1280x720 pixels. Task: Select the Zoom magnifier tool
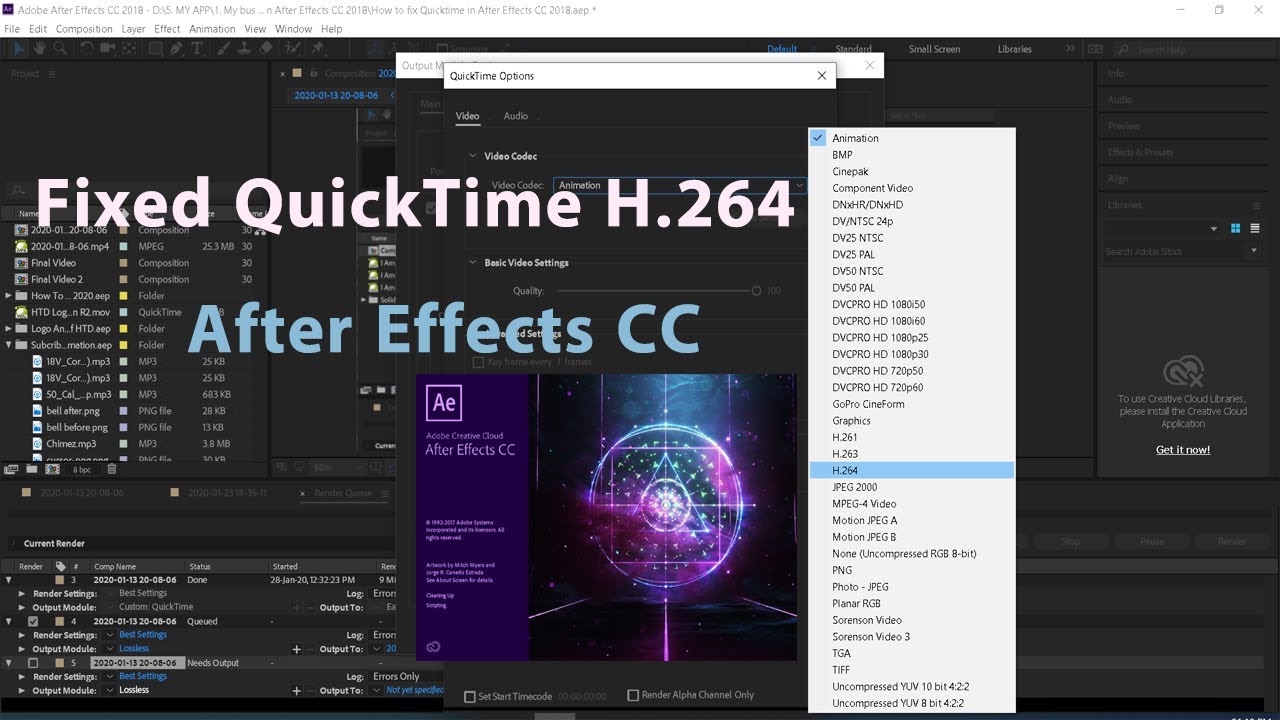click(x=60, y=48)
